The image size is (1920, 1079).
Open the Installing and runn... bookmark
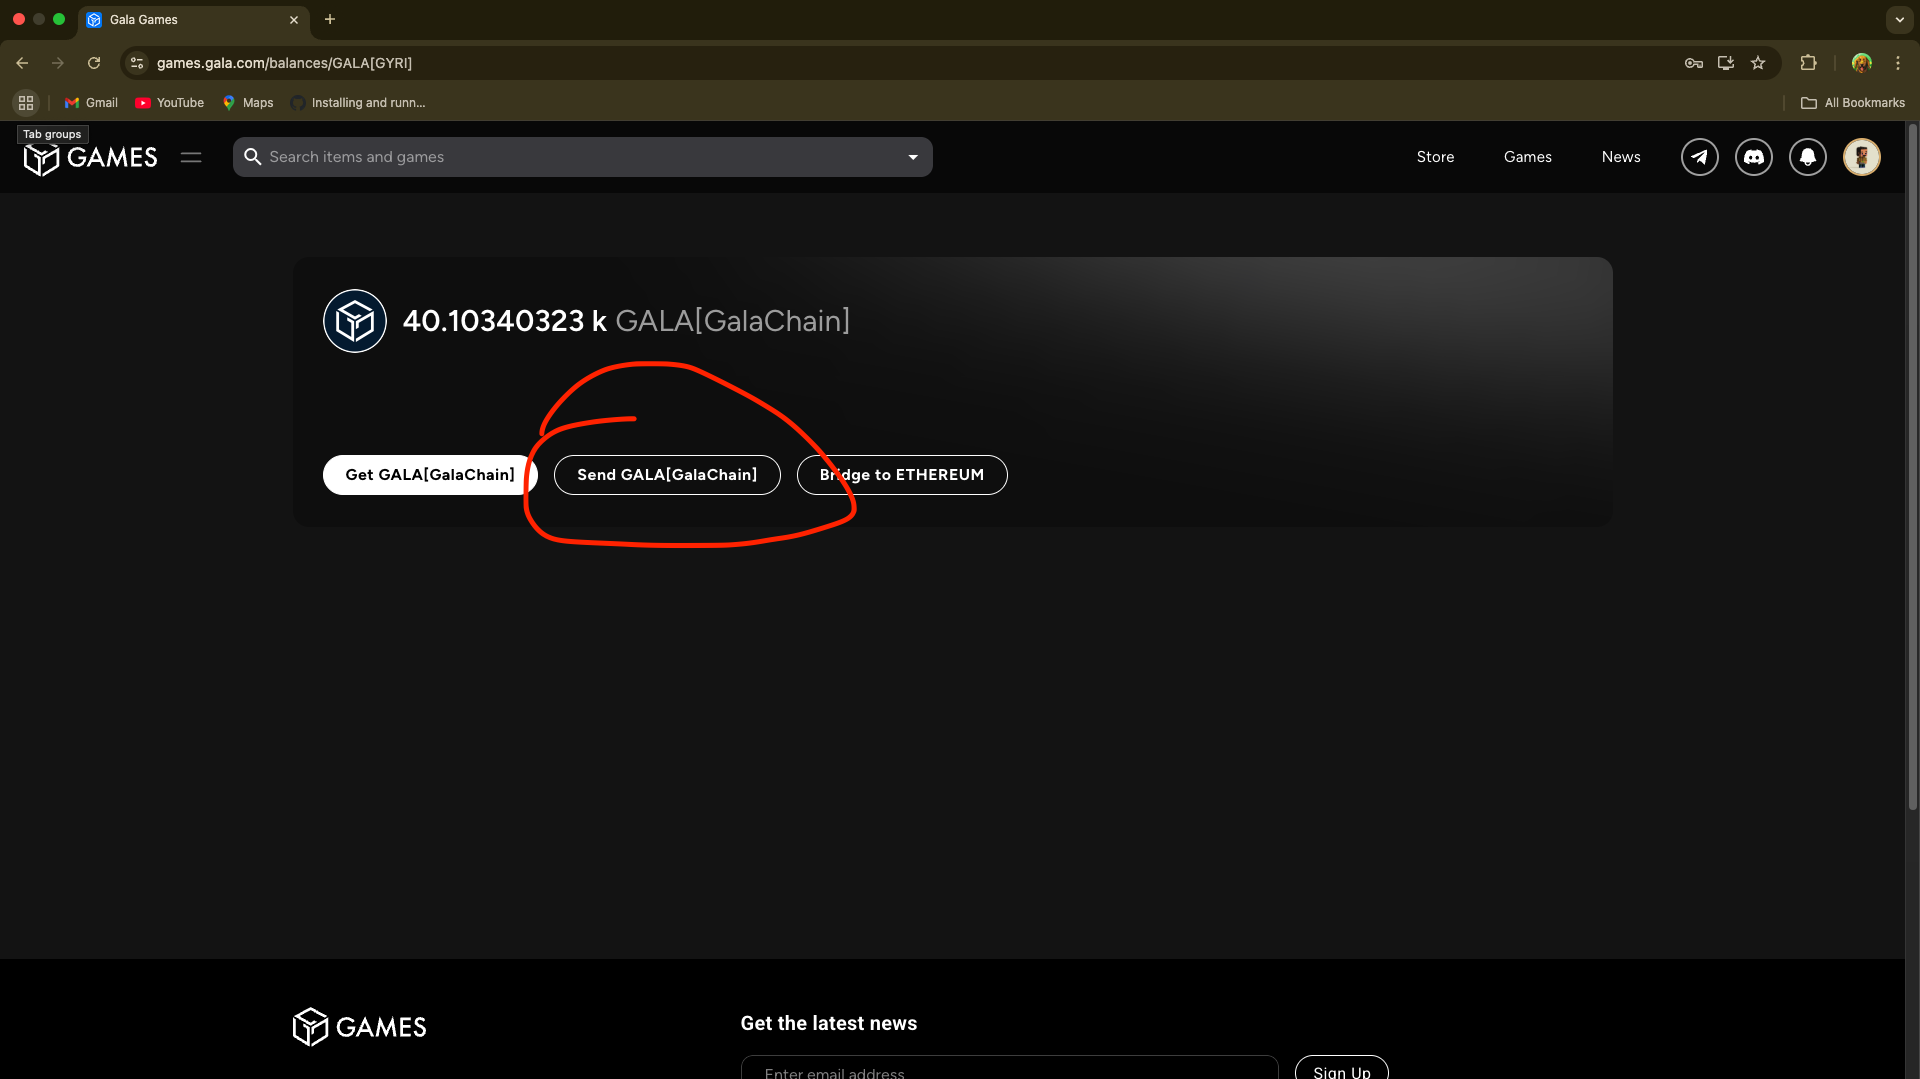(358, 103)
